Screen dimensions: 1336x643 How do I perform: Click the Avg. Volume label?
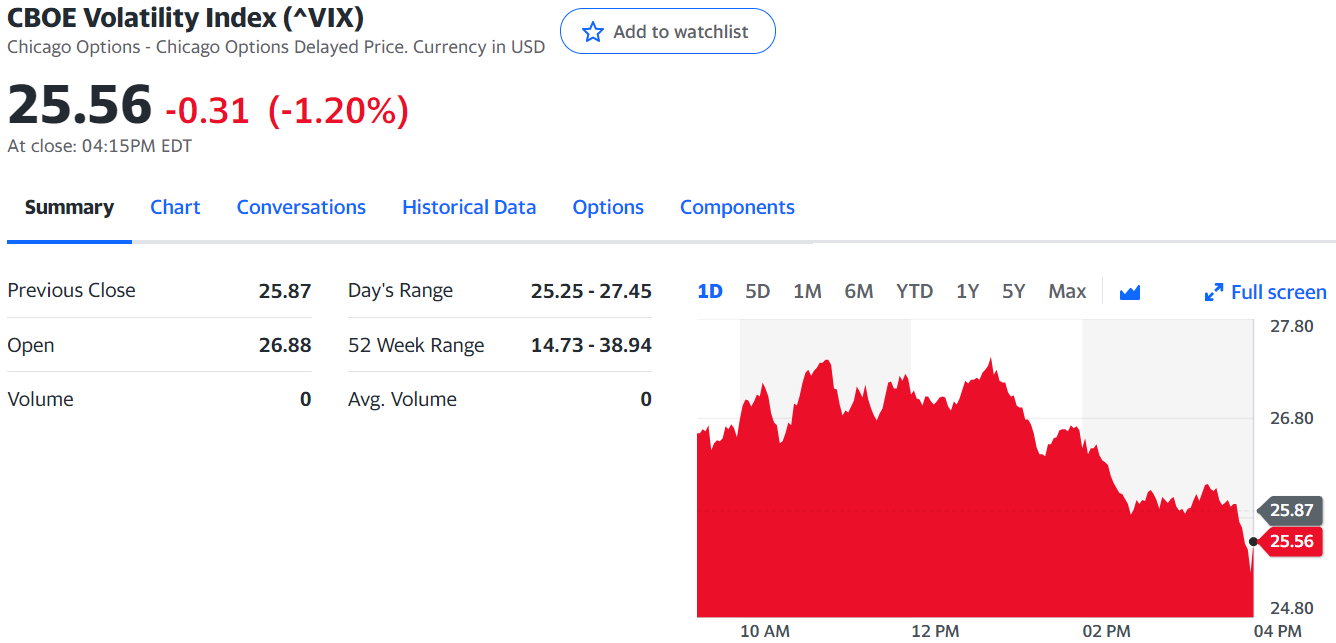click(x=402, y=399)
